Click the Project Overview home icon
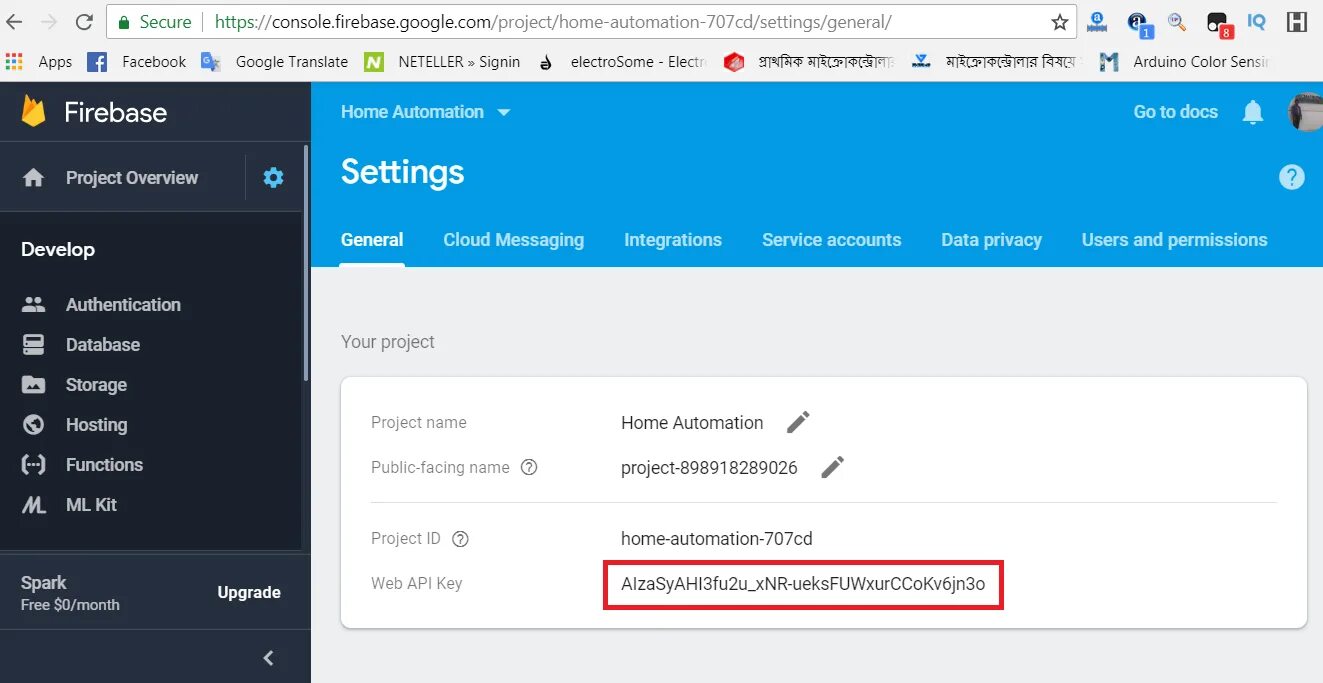 tap(34, 178)
